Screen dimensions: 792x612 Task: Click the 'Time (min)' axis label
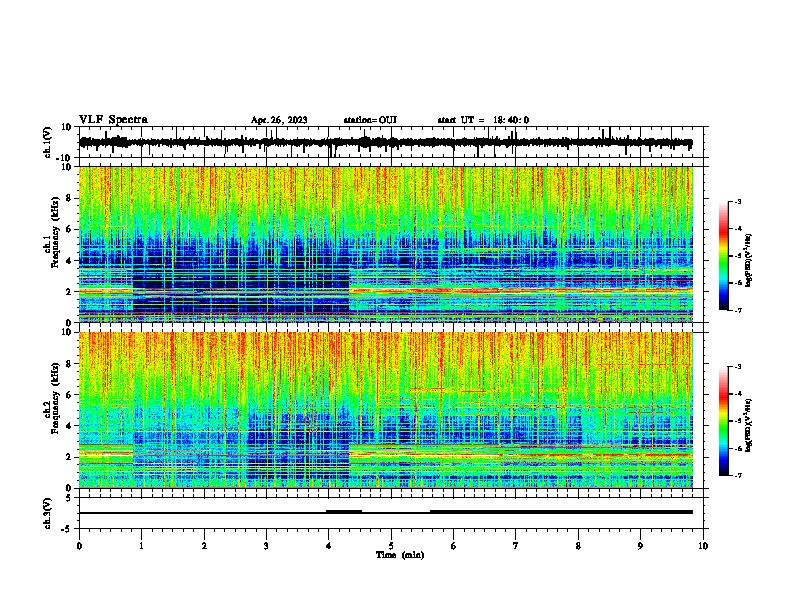400,555
